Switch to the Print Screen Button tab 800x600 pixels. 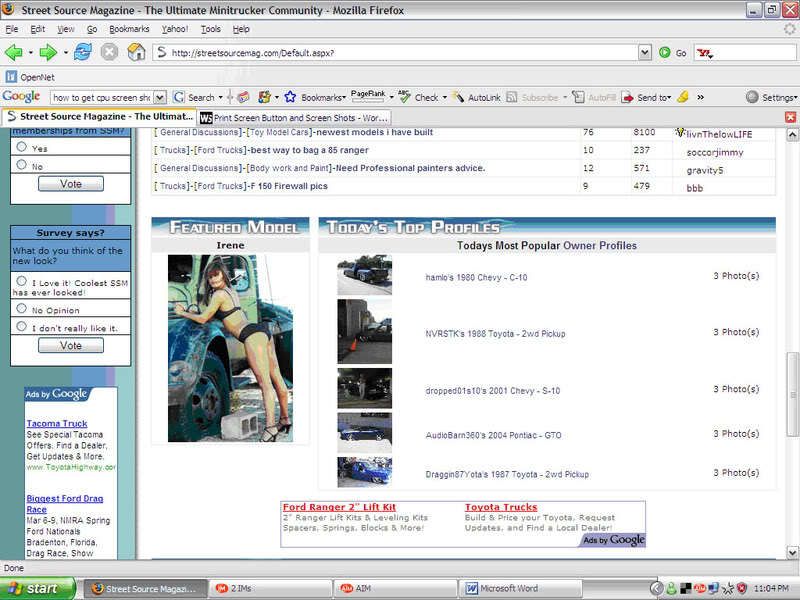(x=295, y=118)
